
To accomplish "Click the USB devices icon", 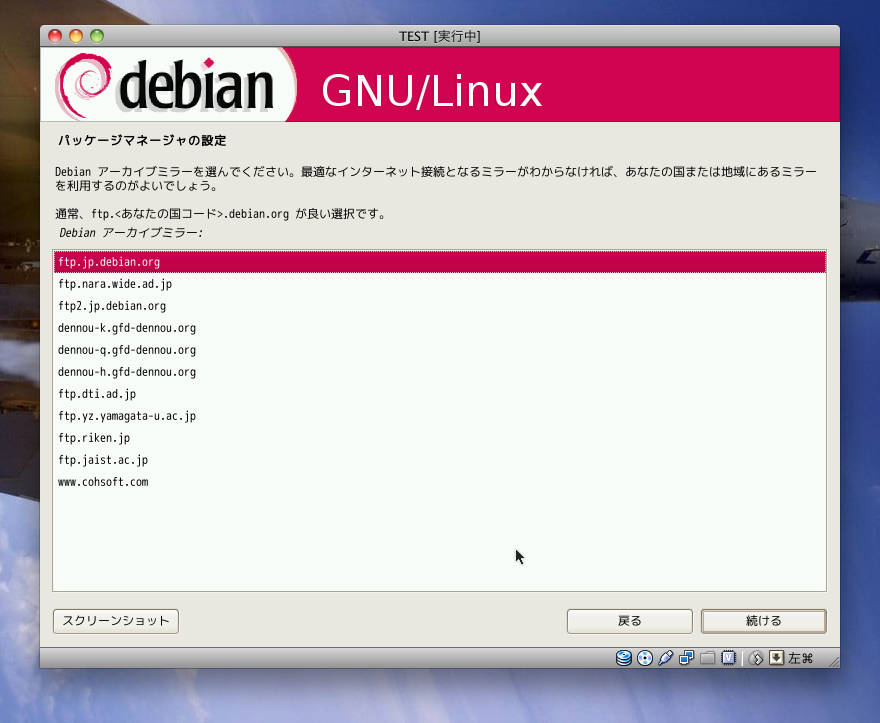I will tap(666, 658).
